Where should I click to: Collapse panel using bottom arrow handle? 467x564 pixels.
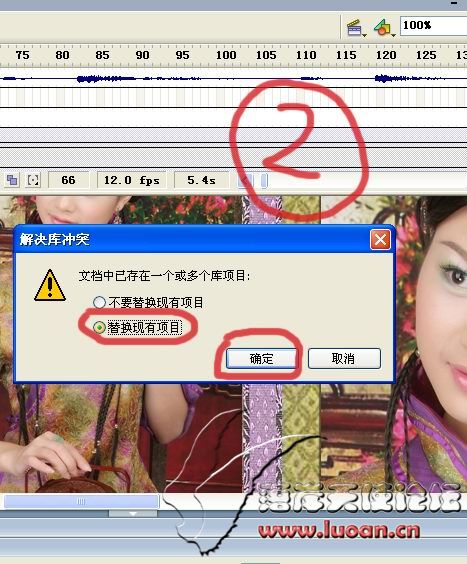point(133,514)
